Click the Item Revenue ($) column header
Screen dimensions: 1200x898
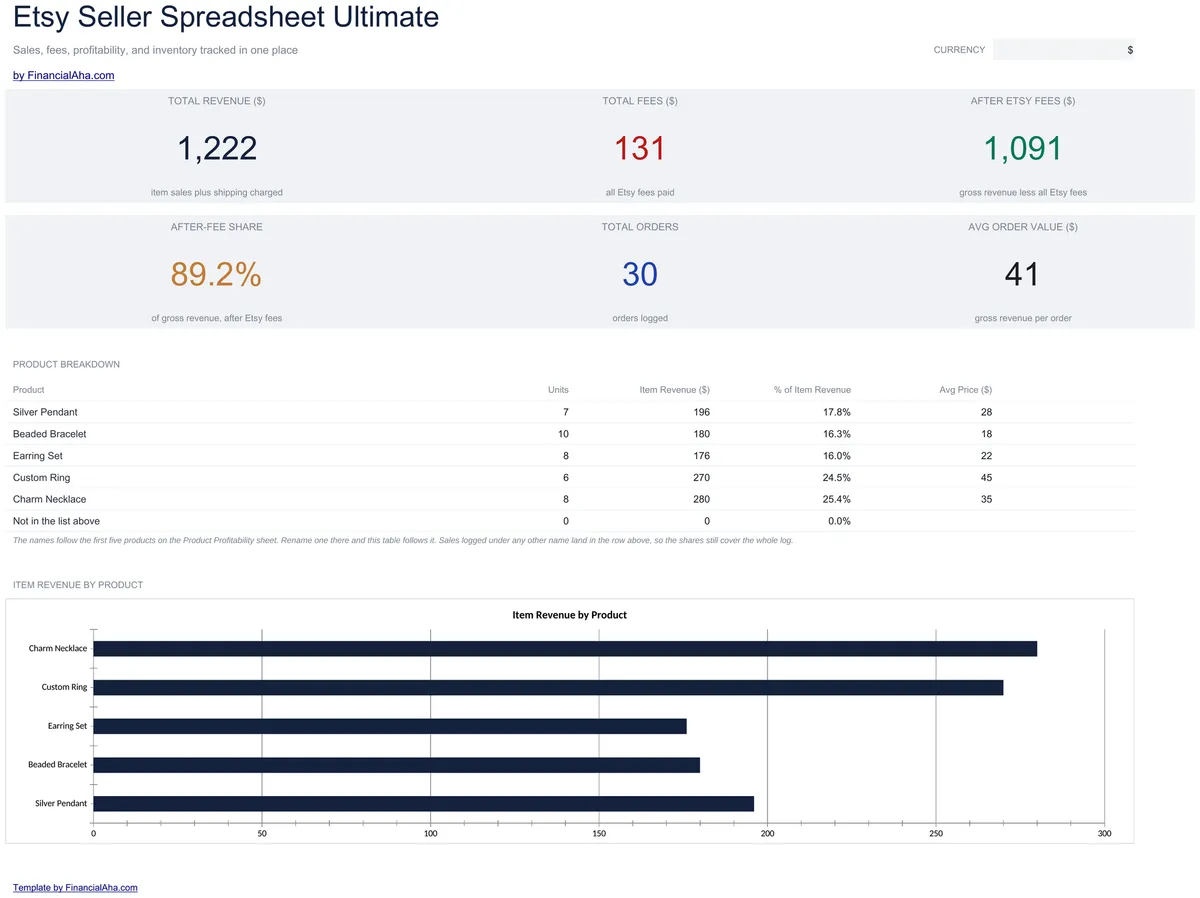click(x=674, y=390)
